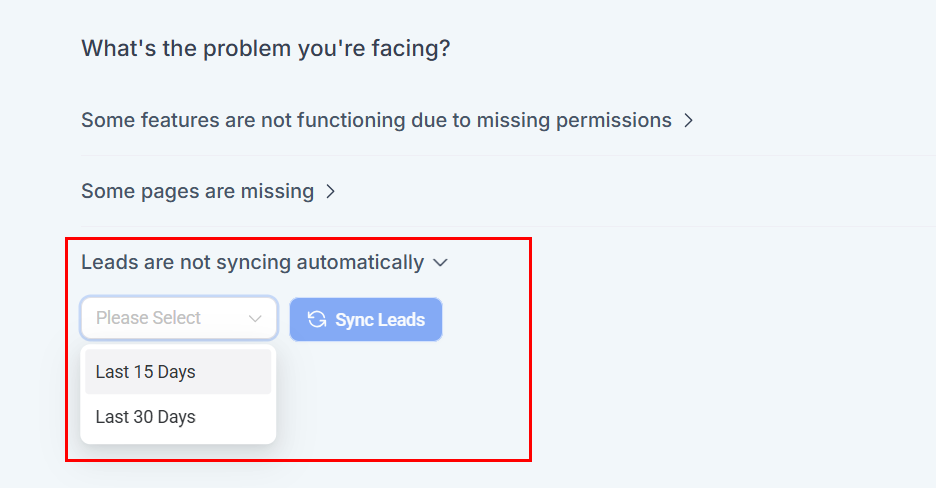The image size is (936, 488).
Task: Open the missing pages problem link
Action: (x=198, y=191)
